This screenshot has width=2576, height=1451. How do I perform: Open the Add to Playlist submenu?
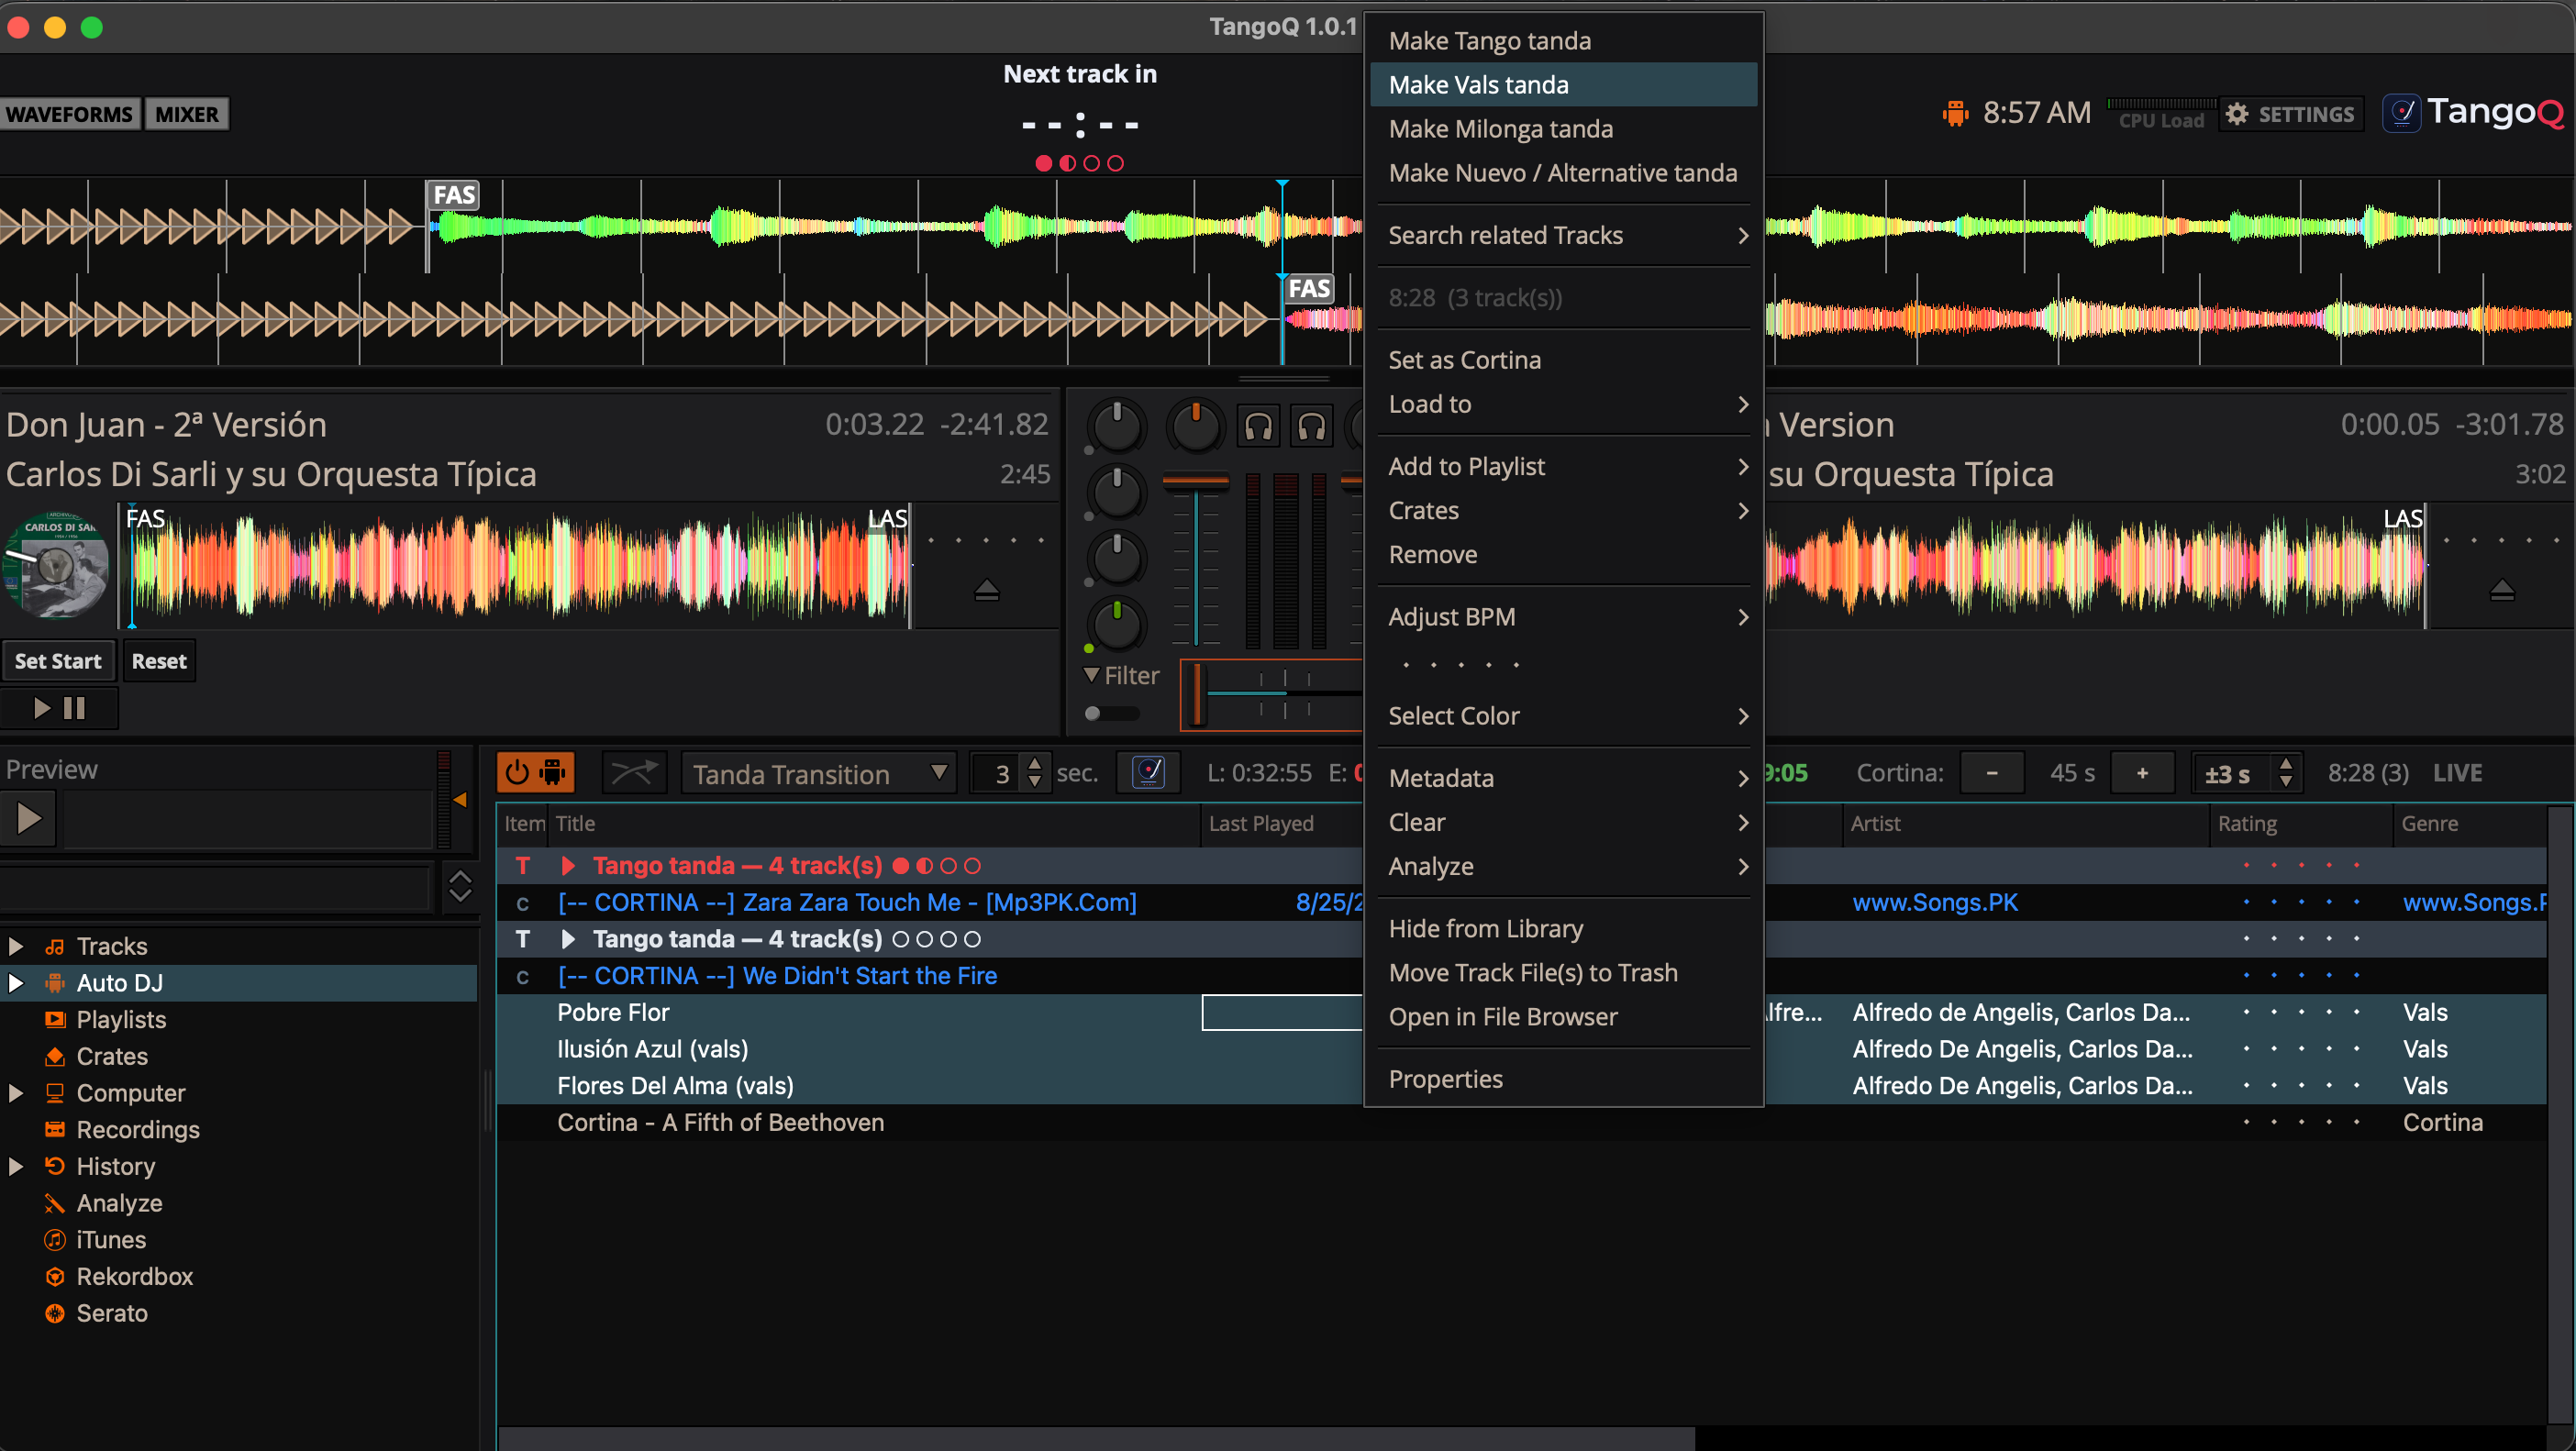pos(1563,466)
